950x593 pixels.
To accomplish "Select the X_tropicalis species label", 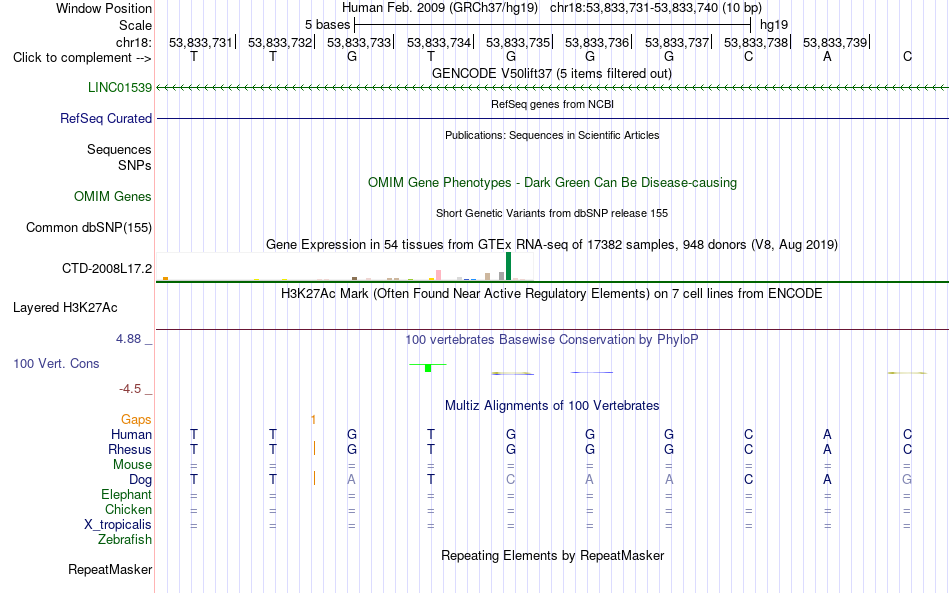I will (x=118, y=525).
